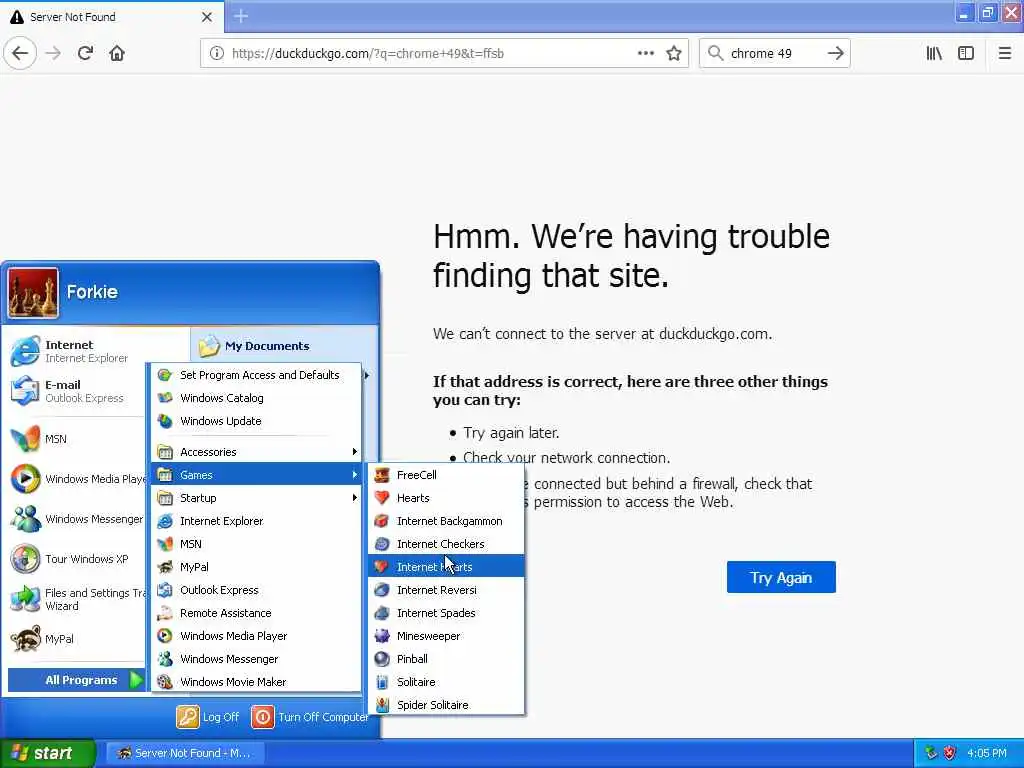Open Remote Assistance

[x=256, y=613]
